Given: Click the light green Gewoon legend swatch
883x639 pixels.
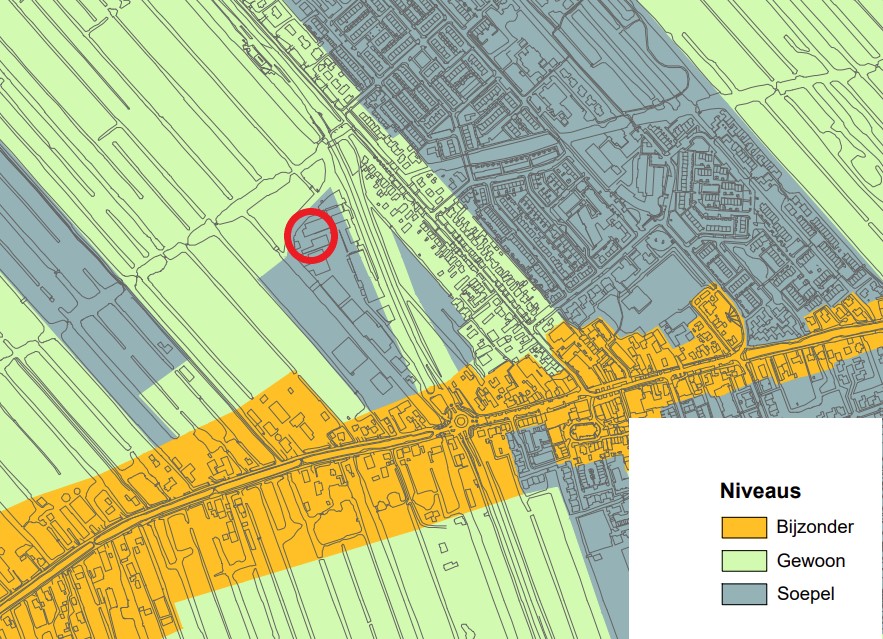Looking at the screenshot, I should pyautogui.click(x=744, y=561).
